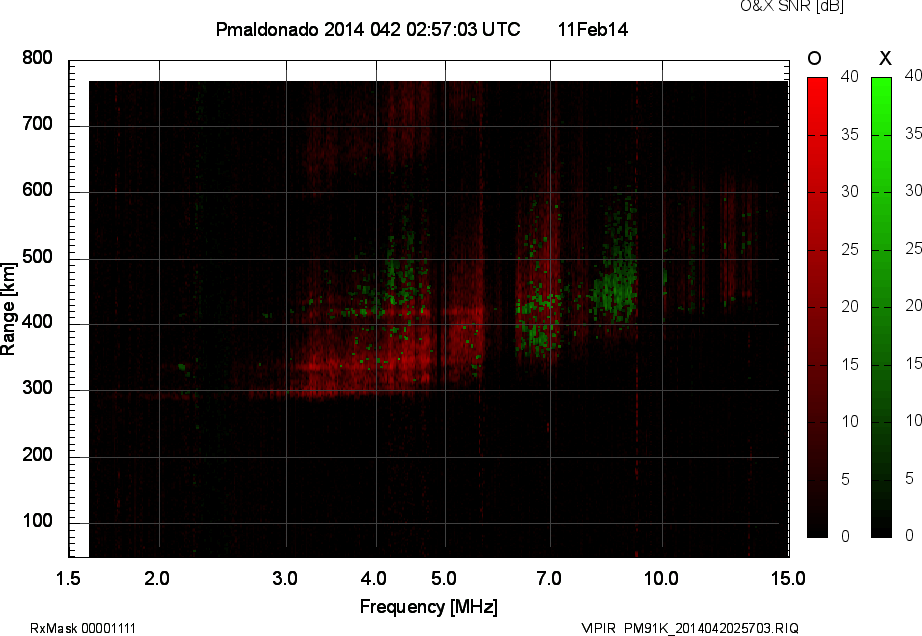Click the 'Range [km]' y-axis label
The height and width of the screenshot is (636, 922).
point(9,307)
